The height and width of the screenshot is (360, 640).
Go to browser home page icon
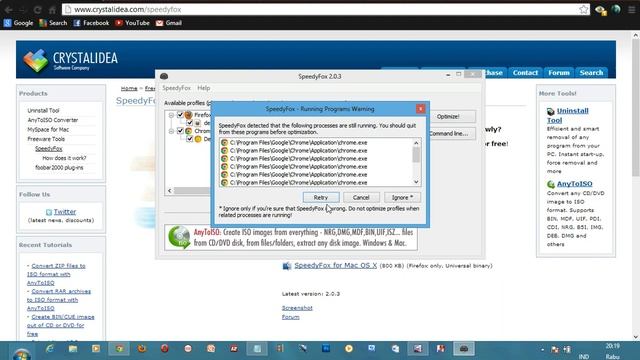52,9
